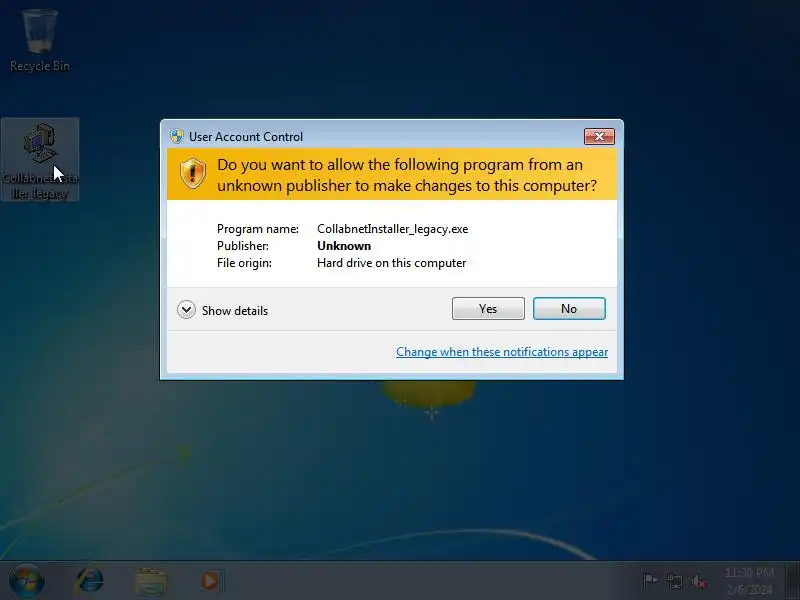This screenshot has width=800, height=600.
Task: Click the network tray icon
Action: (x=674, y=581)
